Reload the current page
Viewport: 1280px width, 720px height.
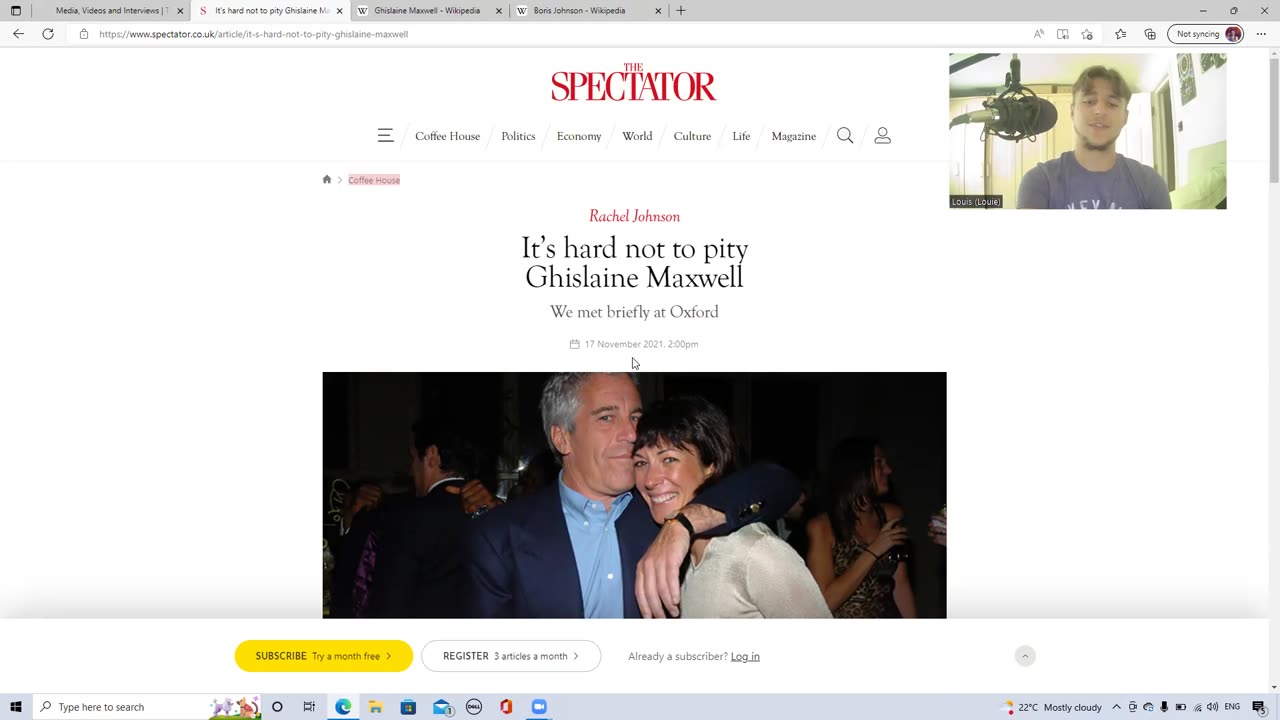click(47, 34)
